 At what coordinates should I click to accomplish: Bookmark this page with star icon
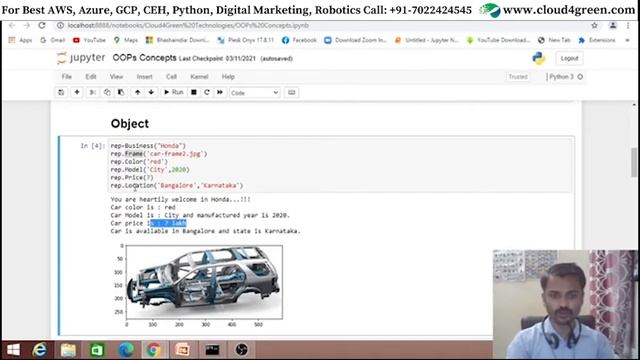594,25
